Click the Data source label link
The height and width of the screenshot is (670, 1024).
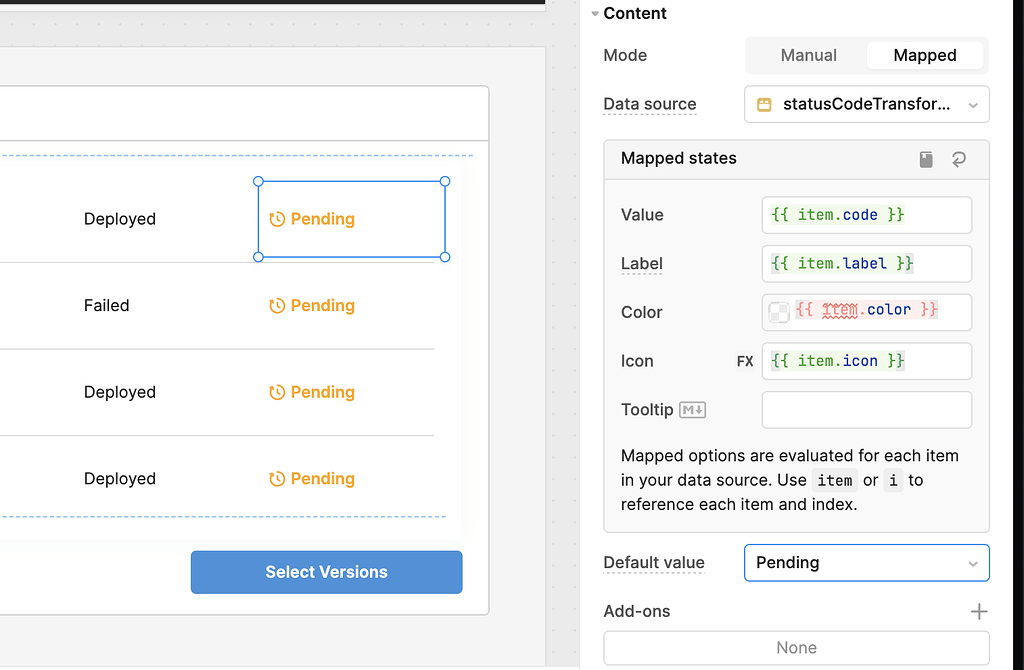click(649, 104)
